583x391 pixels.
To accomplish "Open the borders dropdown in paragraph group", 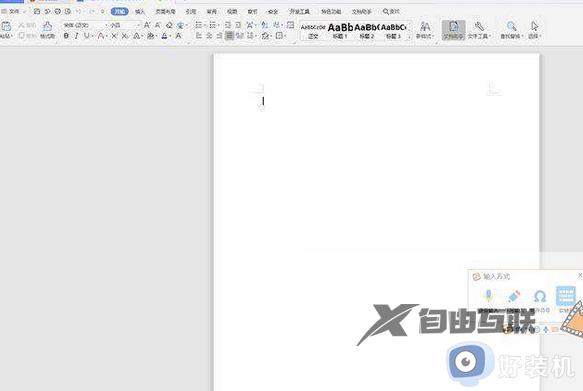I will (280, 36).
